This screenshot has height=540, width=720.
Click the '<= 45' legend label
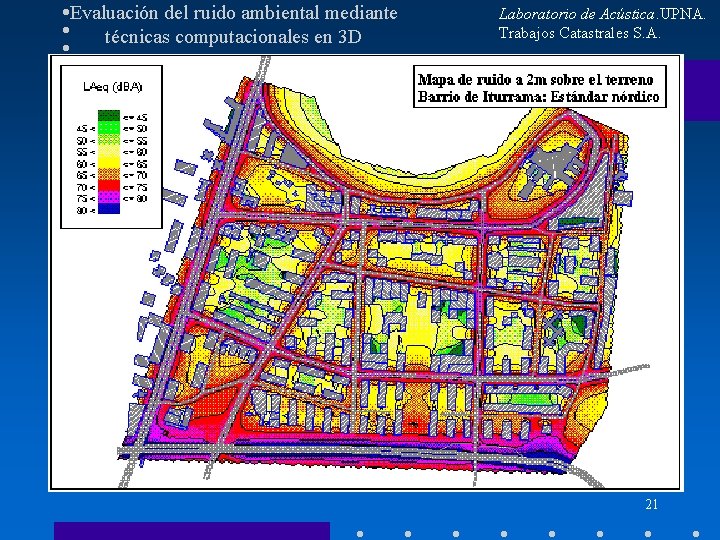(x=135, y=118)
